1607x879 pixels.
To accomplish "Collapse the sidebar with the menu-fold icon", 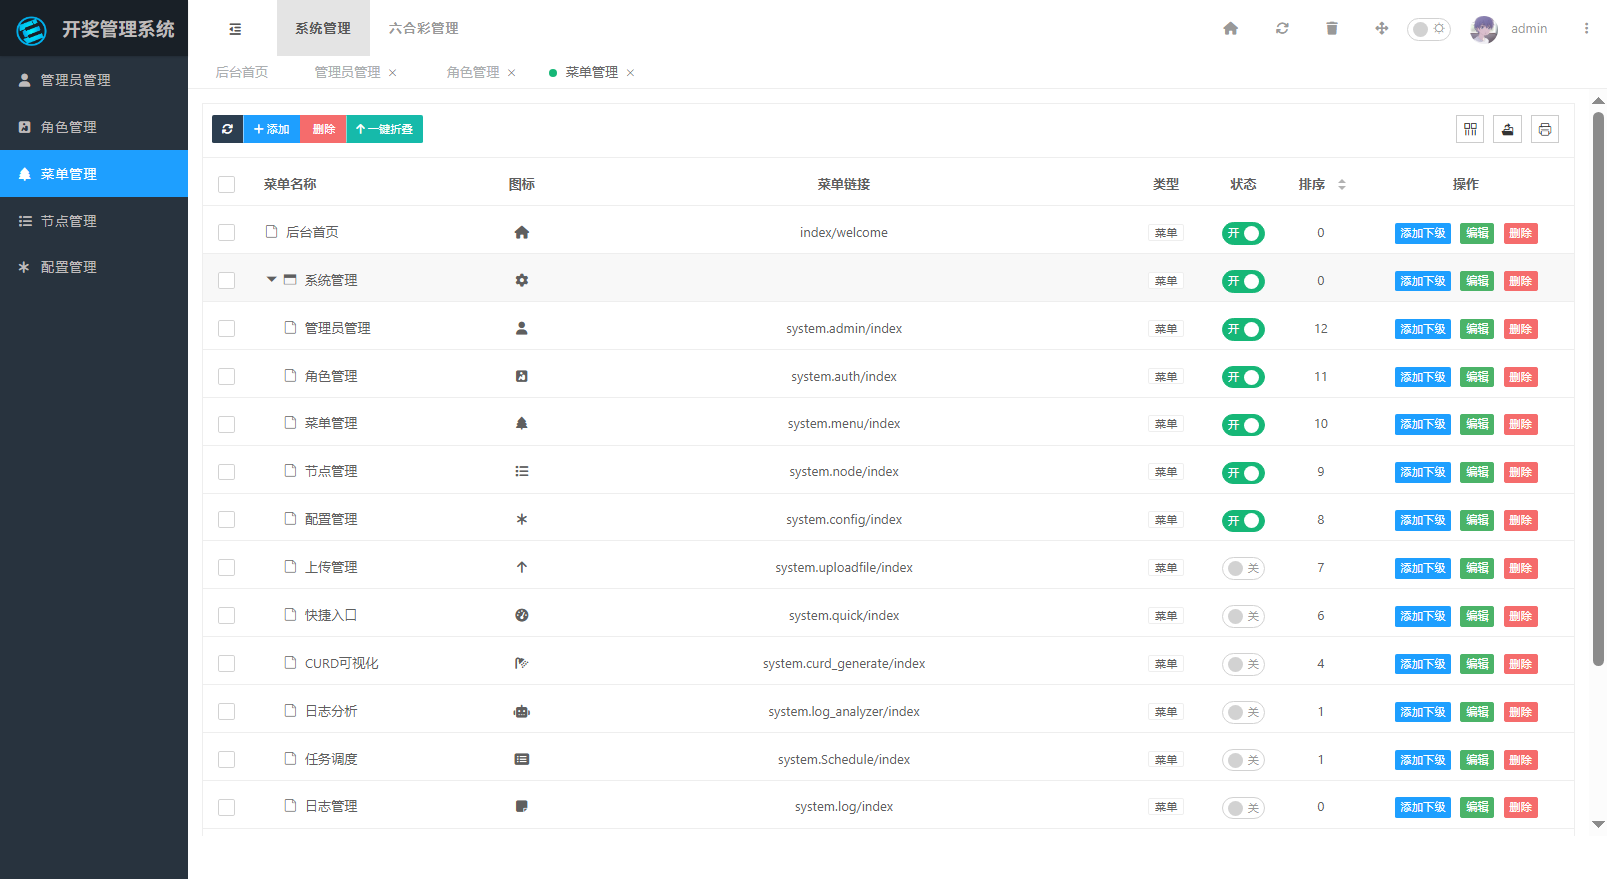I will [235, 29].
